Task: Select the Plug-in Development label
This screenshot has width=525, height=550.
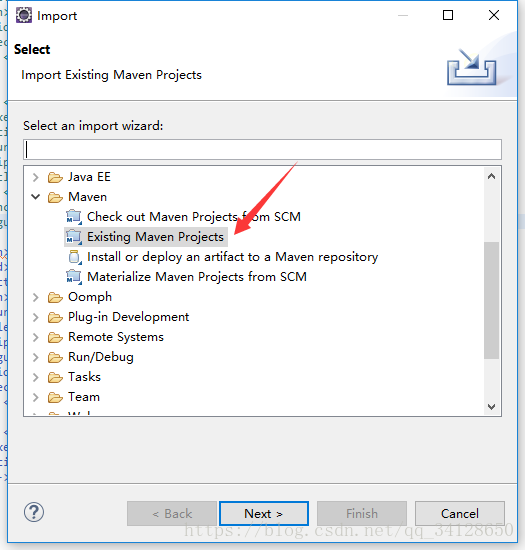Action: (x=129, y=317)
